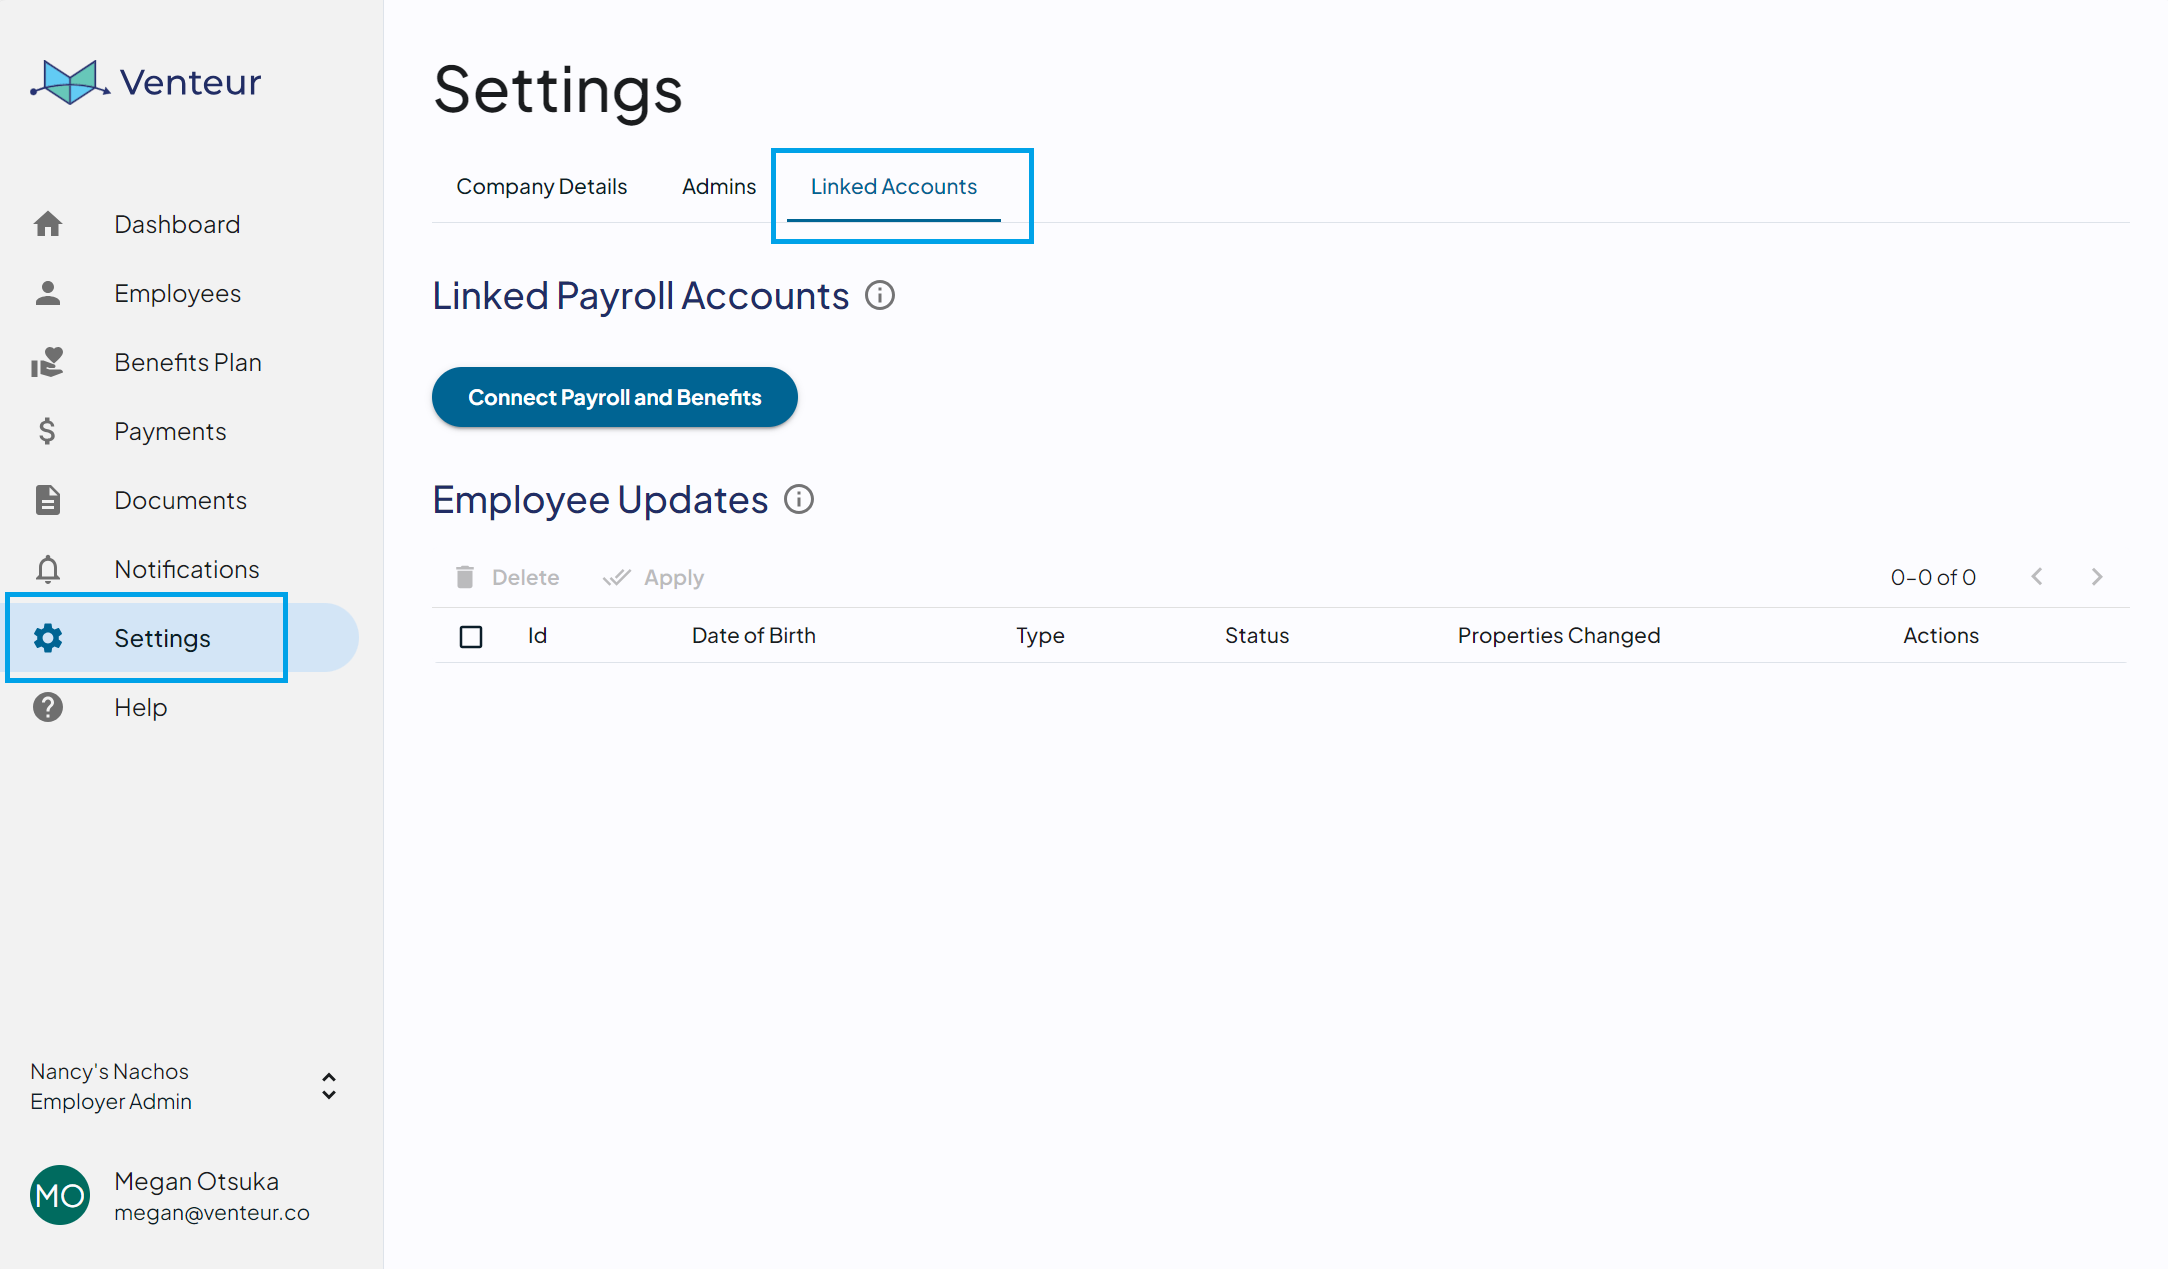Click Apply in the updates toolbar
The width and height of the screenshot is (2168, 1269).
tap(654, 577)
